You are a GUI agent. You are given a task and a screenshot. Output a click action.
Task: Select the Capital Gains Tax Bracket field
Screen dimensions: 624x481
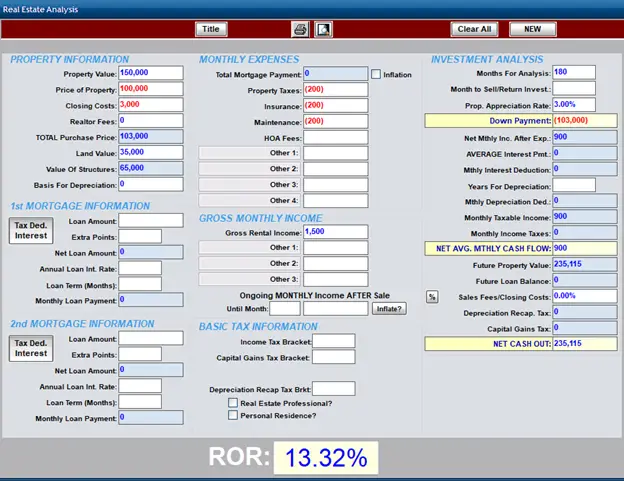[333, 357]
